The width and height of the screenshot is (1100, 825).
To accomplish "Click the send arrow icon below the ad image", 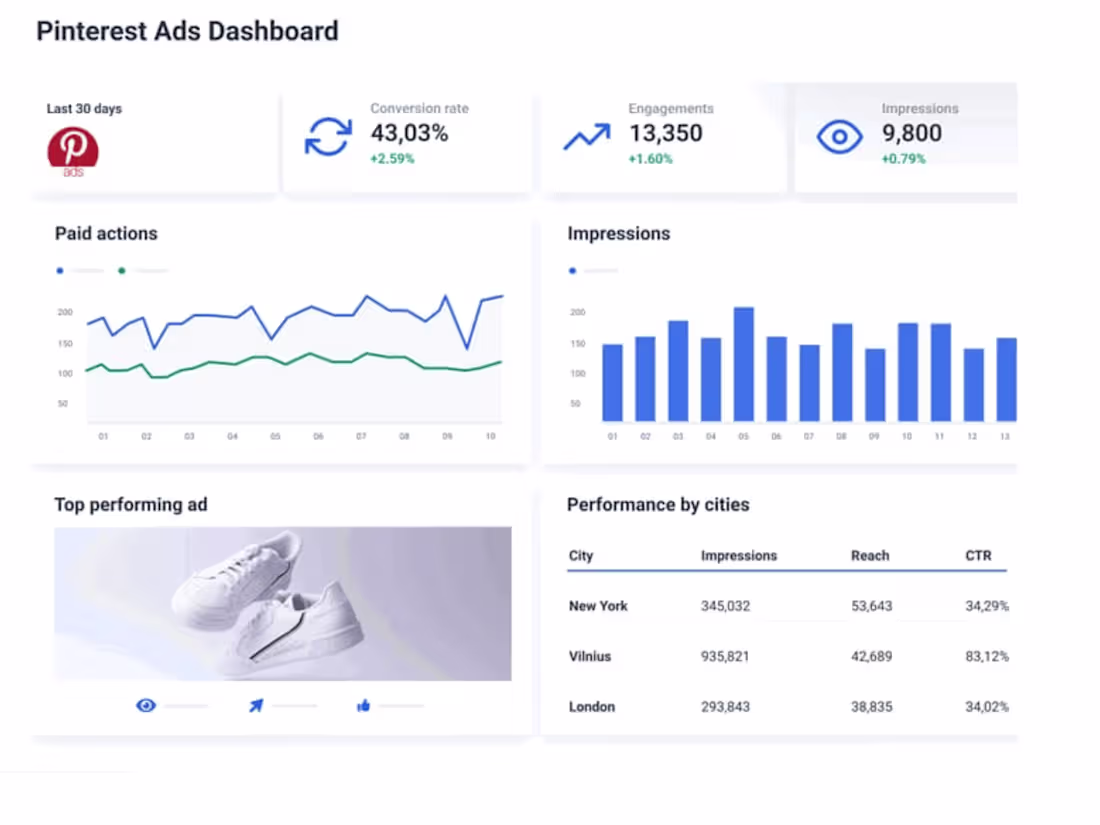I will (x=255, y=705).
